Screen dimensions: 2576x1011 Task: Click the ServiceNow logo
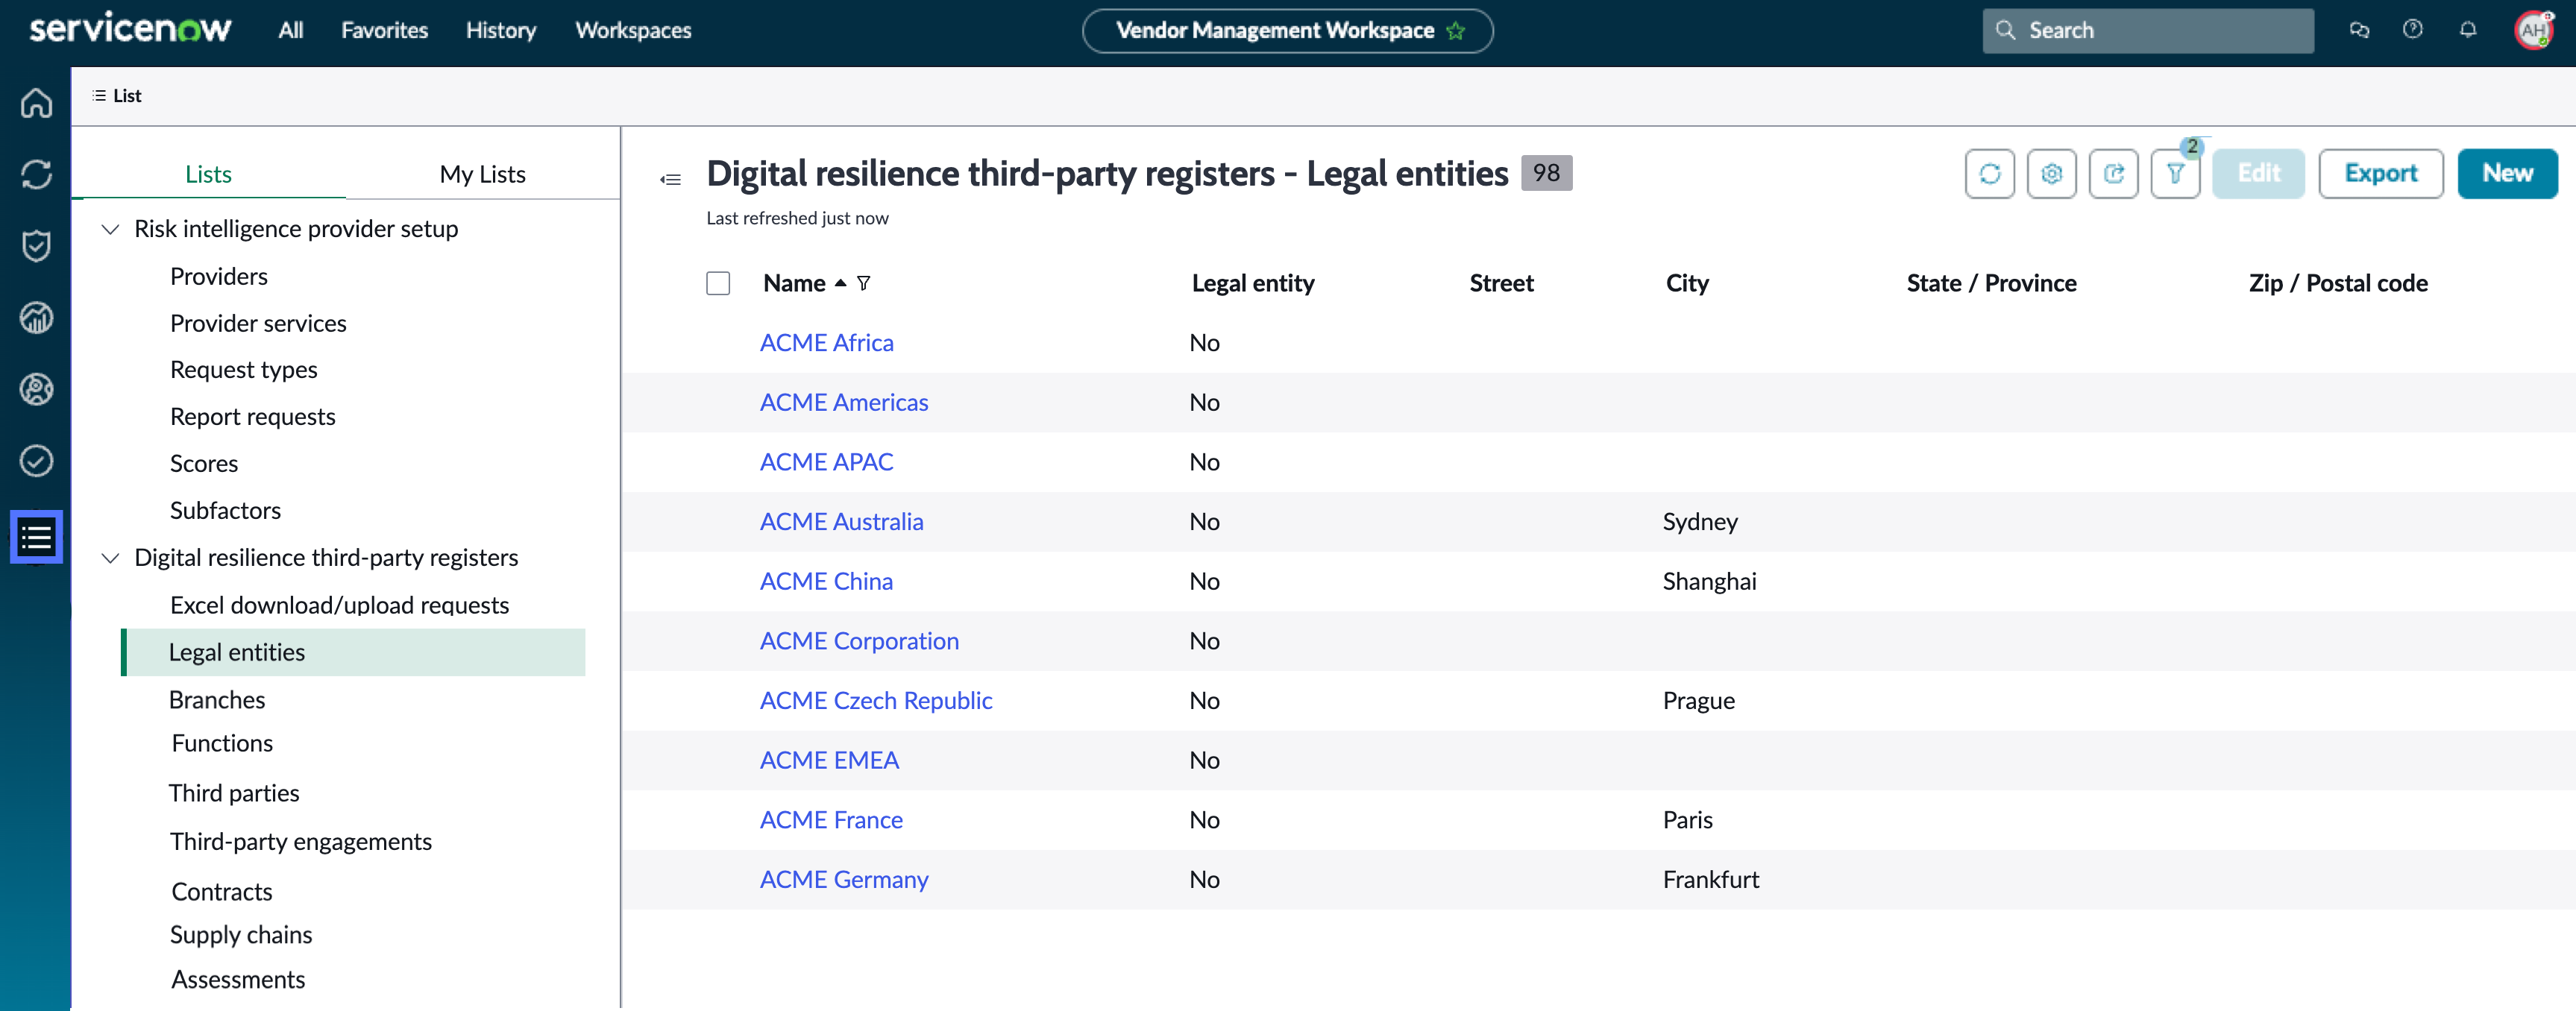pyautogui.click(x=130, y=28)
